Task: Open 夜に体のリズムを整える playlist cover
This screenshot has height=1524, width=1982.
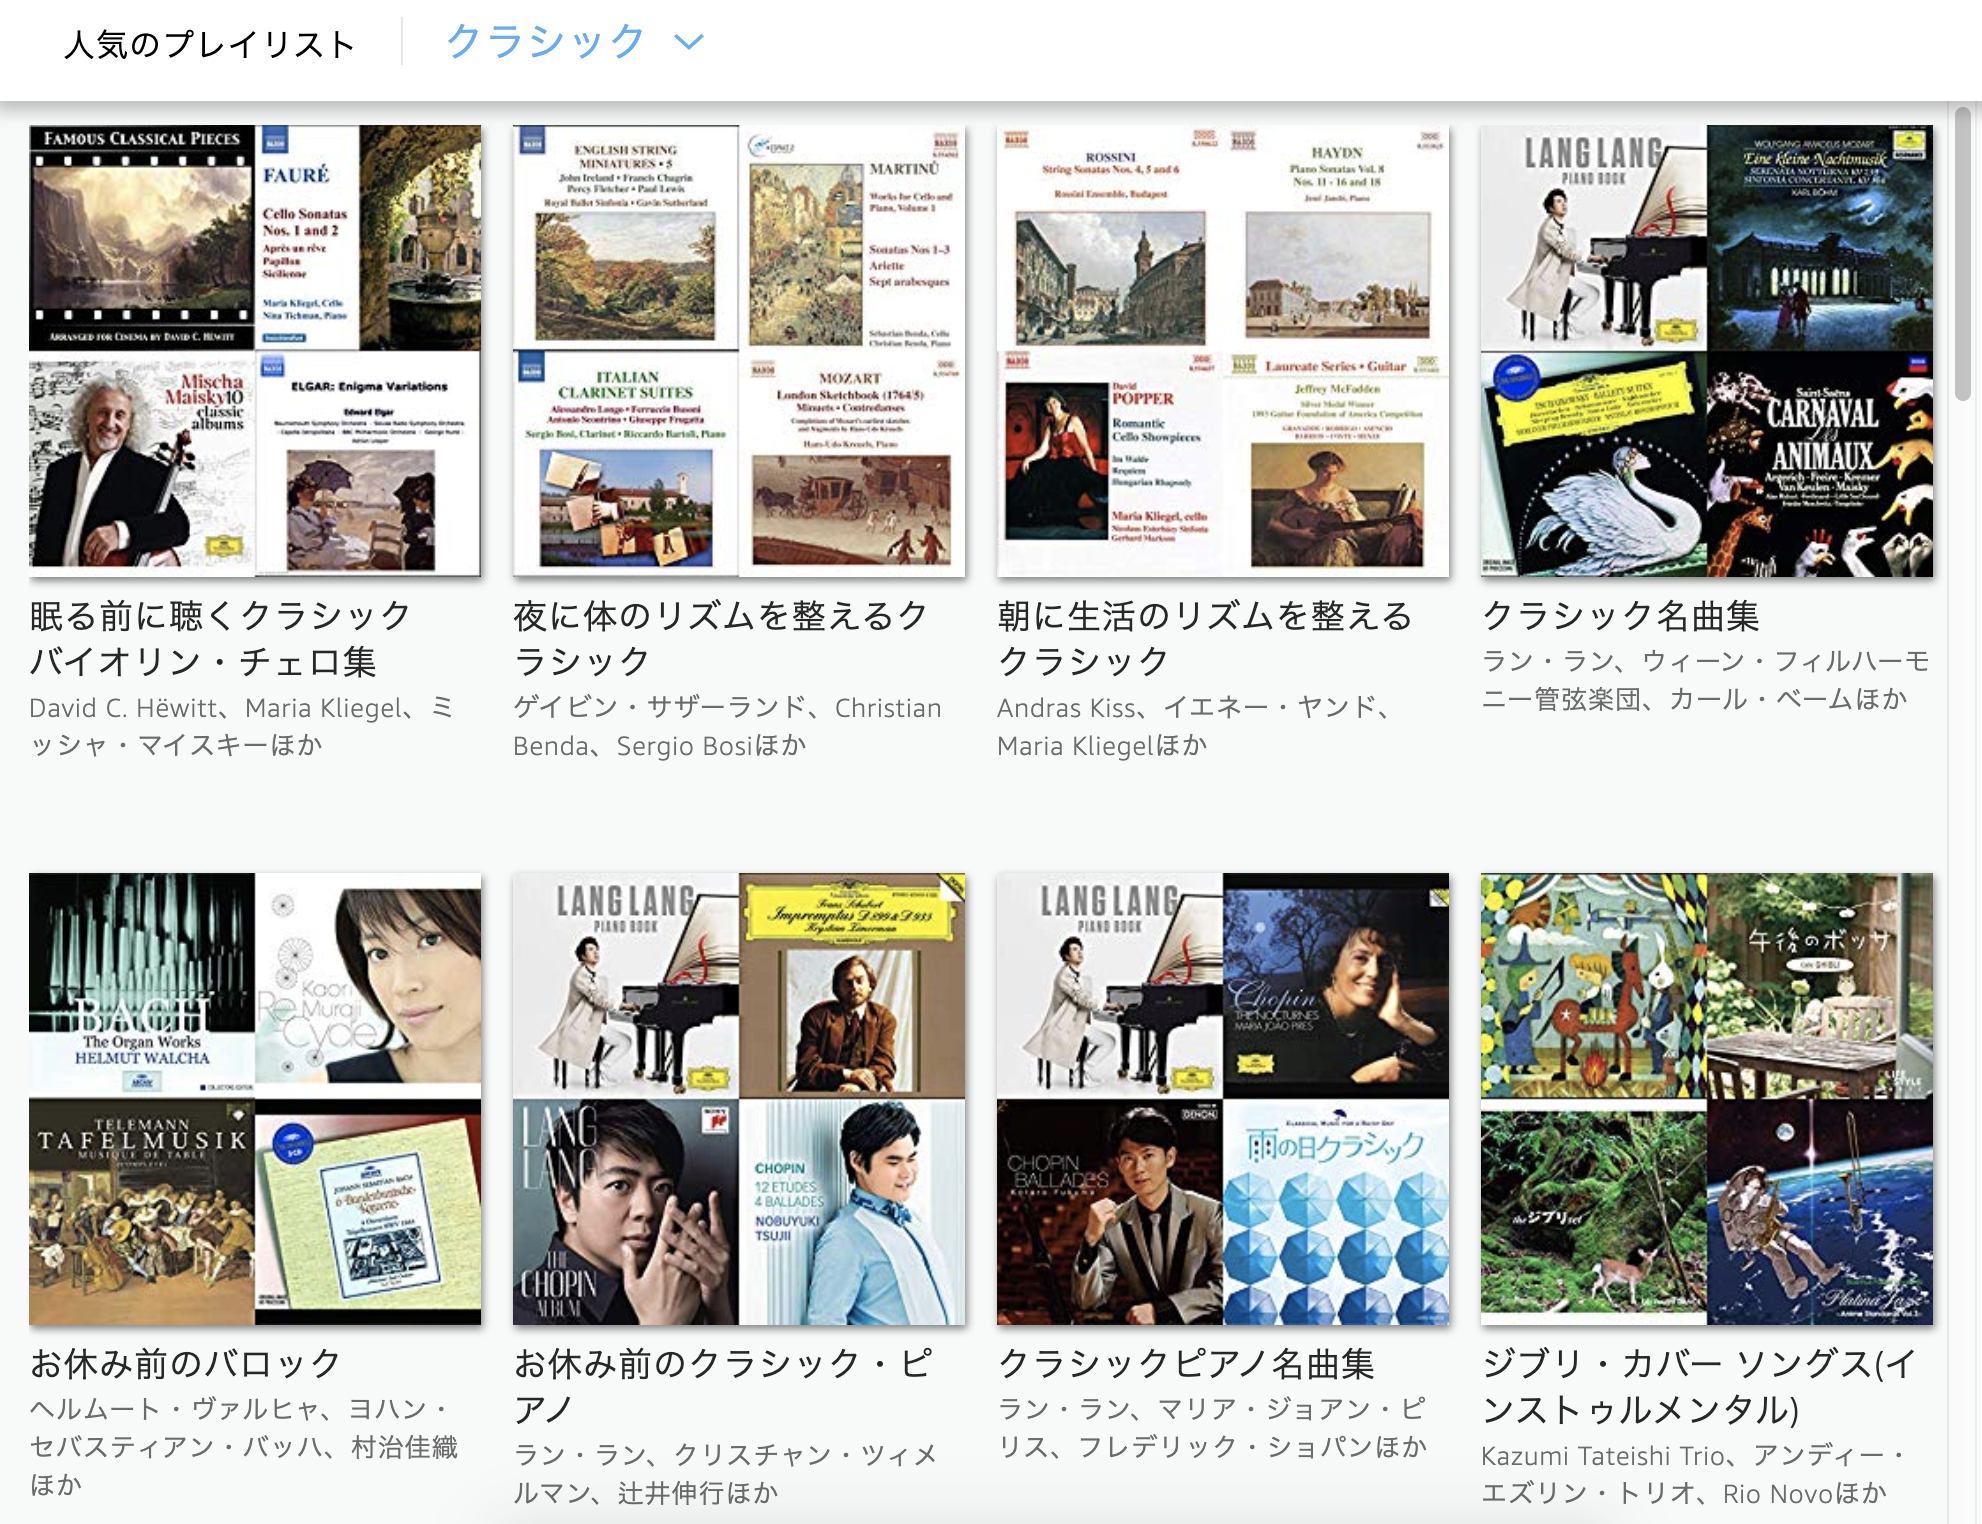Action: 739,350
